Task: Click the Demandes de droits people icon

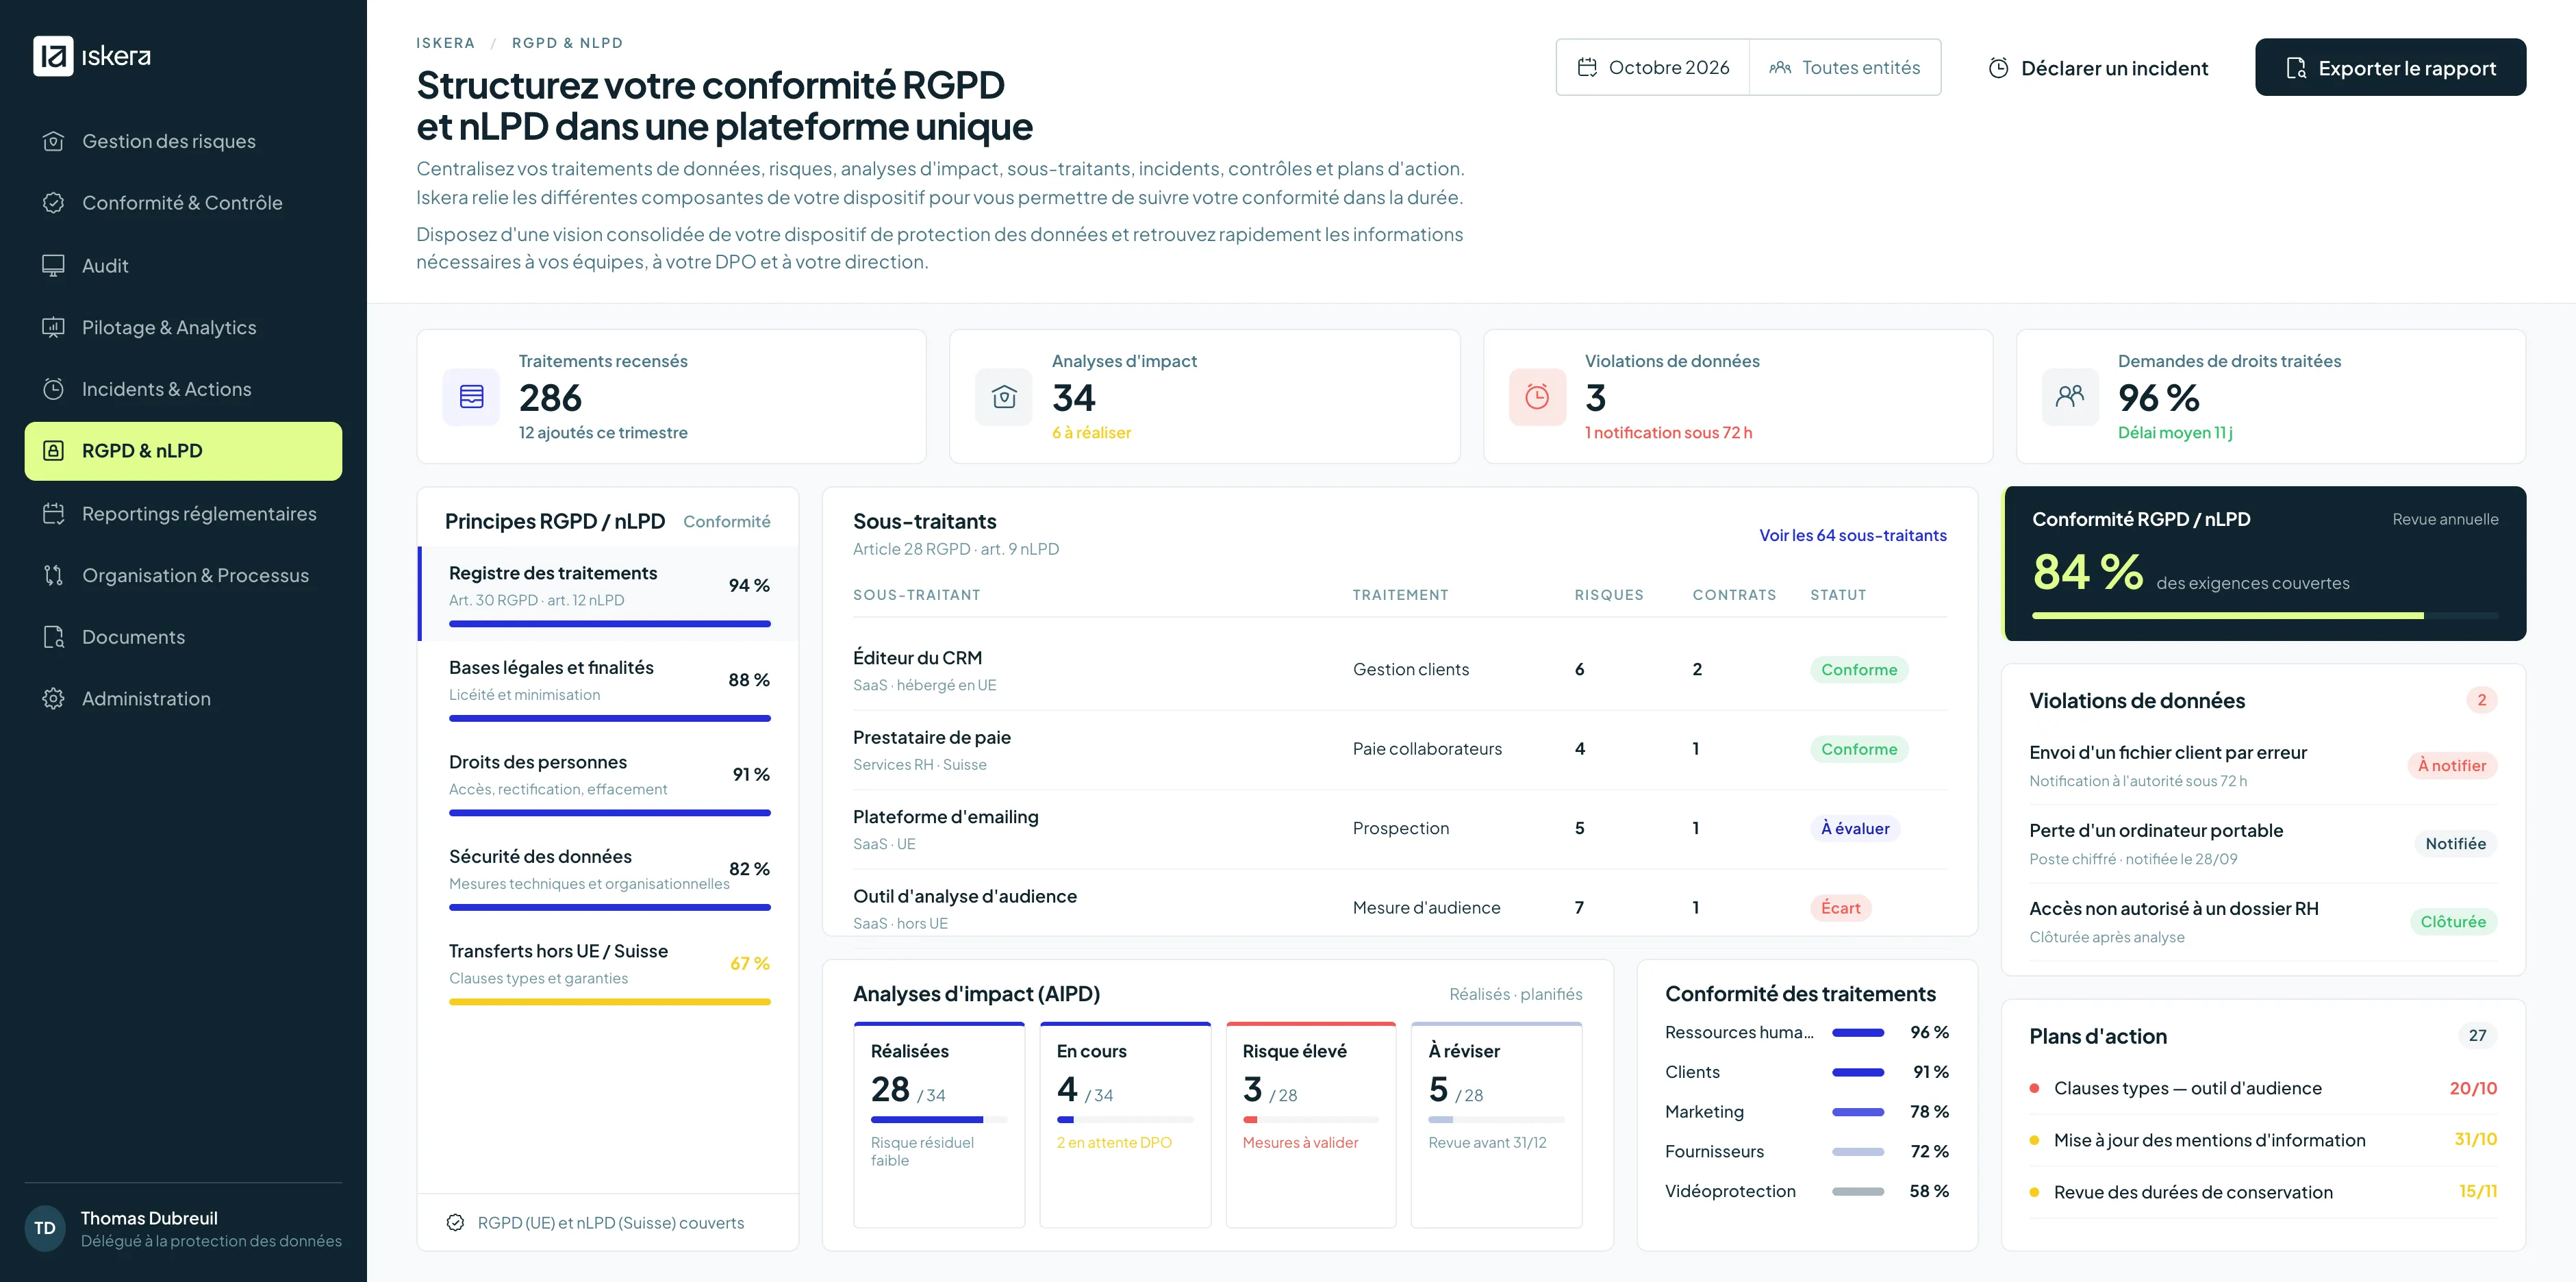Action: [2070, 397]
